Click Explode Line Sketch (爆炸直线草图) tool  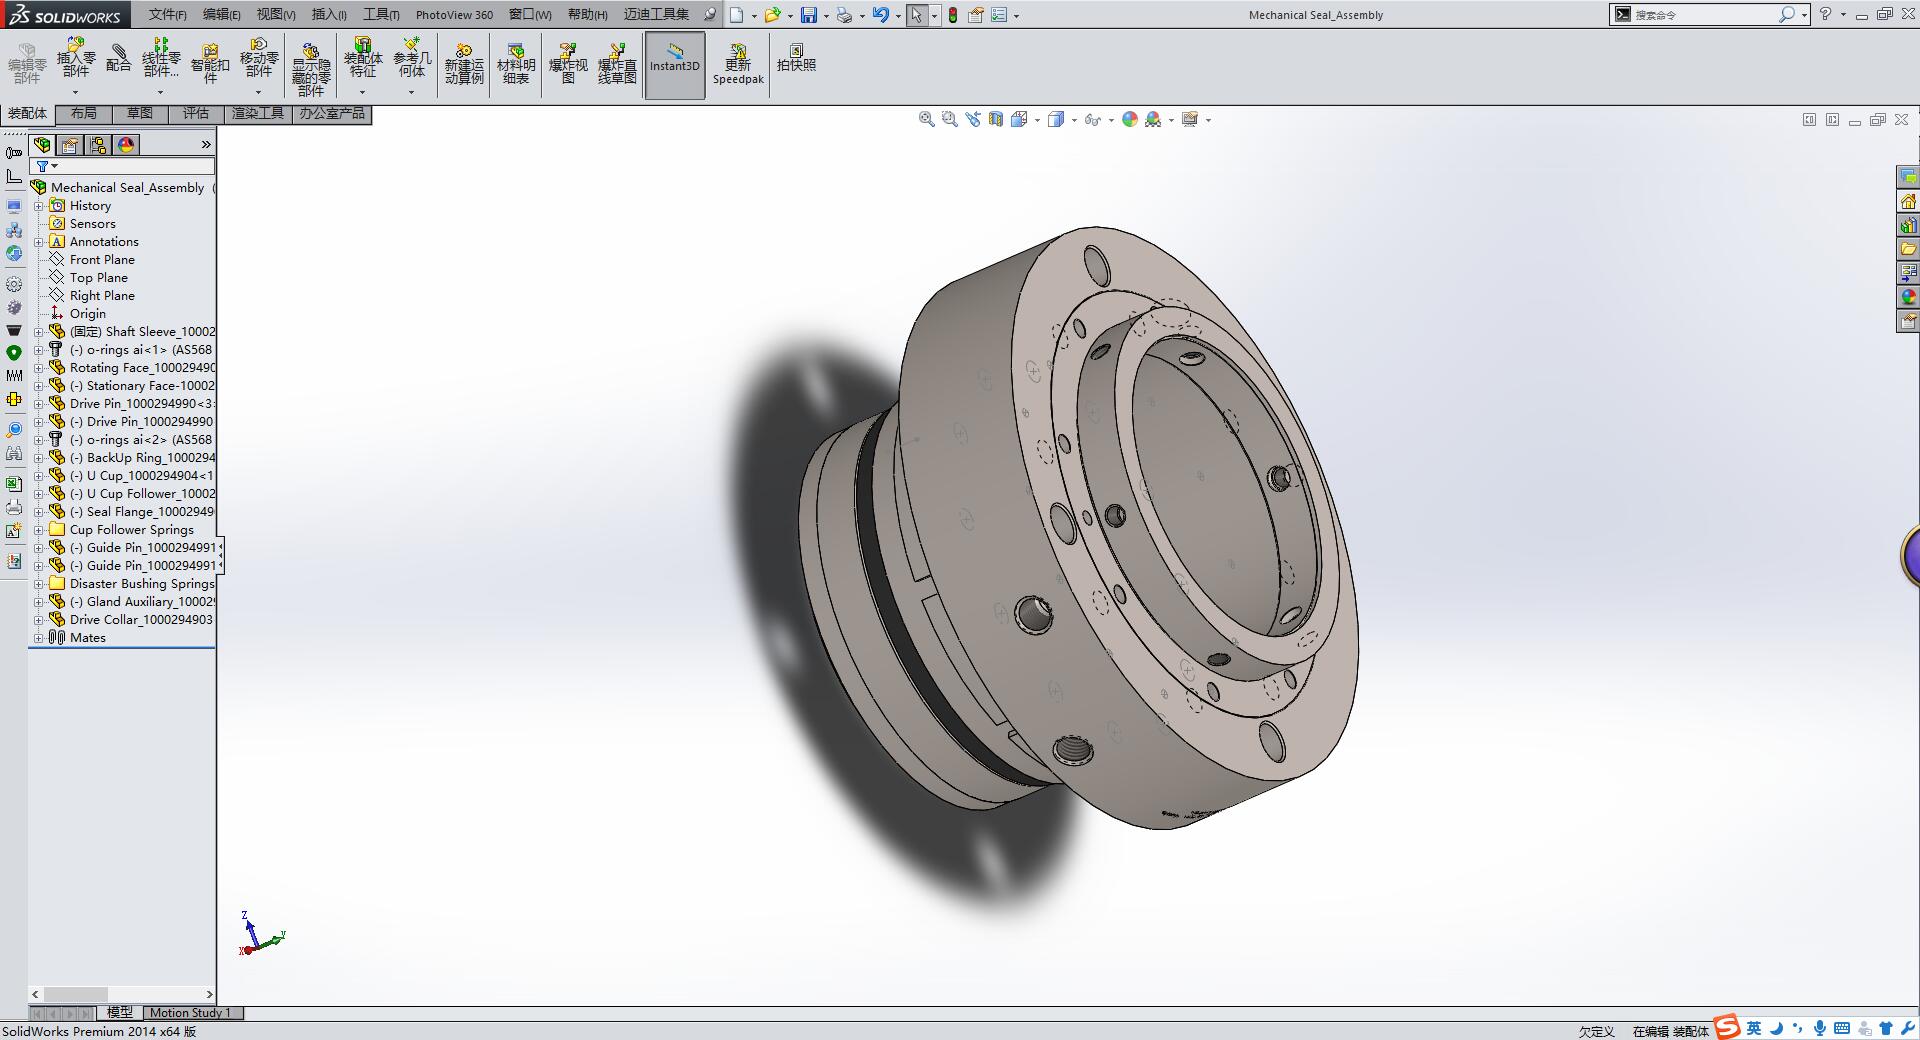[617, 65]
